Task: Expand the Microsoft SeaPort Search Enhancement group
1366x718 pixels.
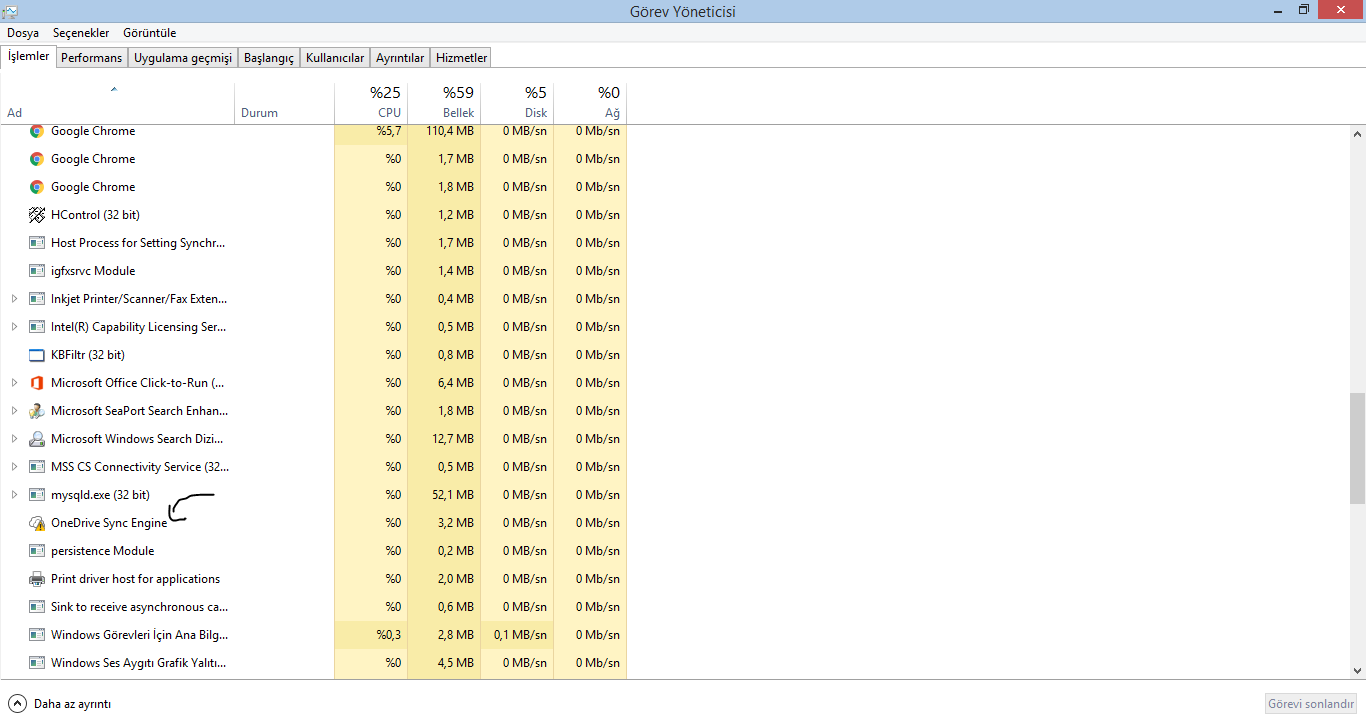Action: point(14,411)
